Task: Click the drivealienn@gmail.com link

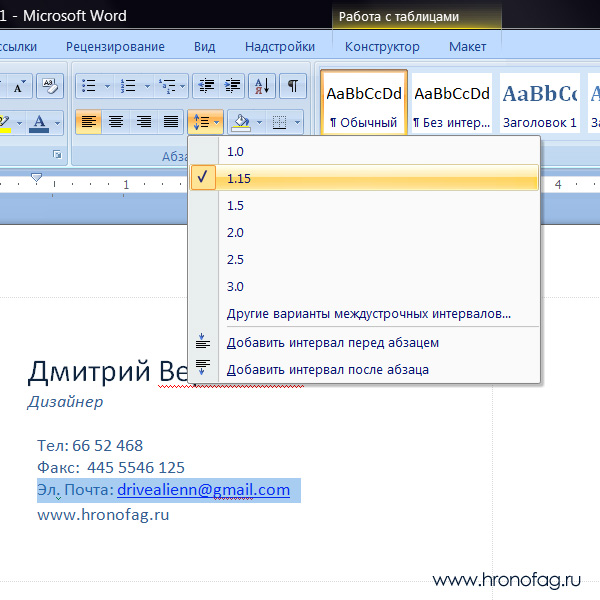Action: [x=203, y=490]
